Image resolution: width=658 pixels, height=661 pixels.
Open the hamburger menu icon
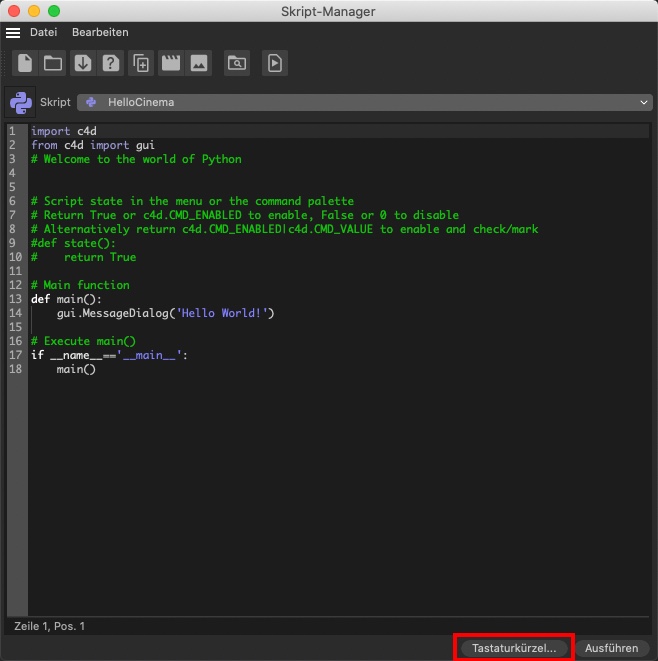[13, 33]
